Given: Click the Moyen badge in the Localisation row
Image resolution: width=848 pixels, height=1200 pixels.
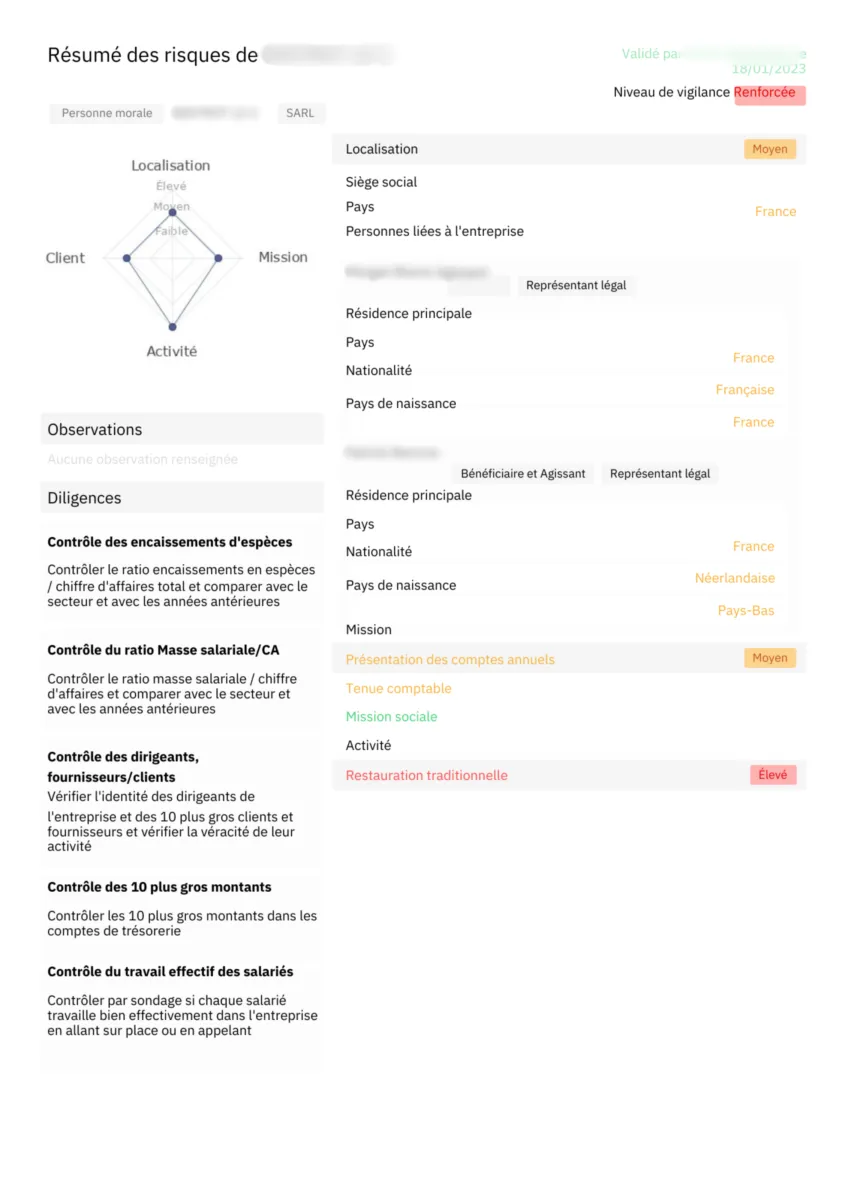Looking at the screenshot, I should click(x=770, y=149).
